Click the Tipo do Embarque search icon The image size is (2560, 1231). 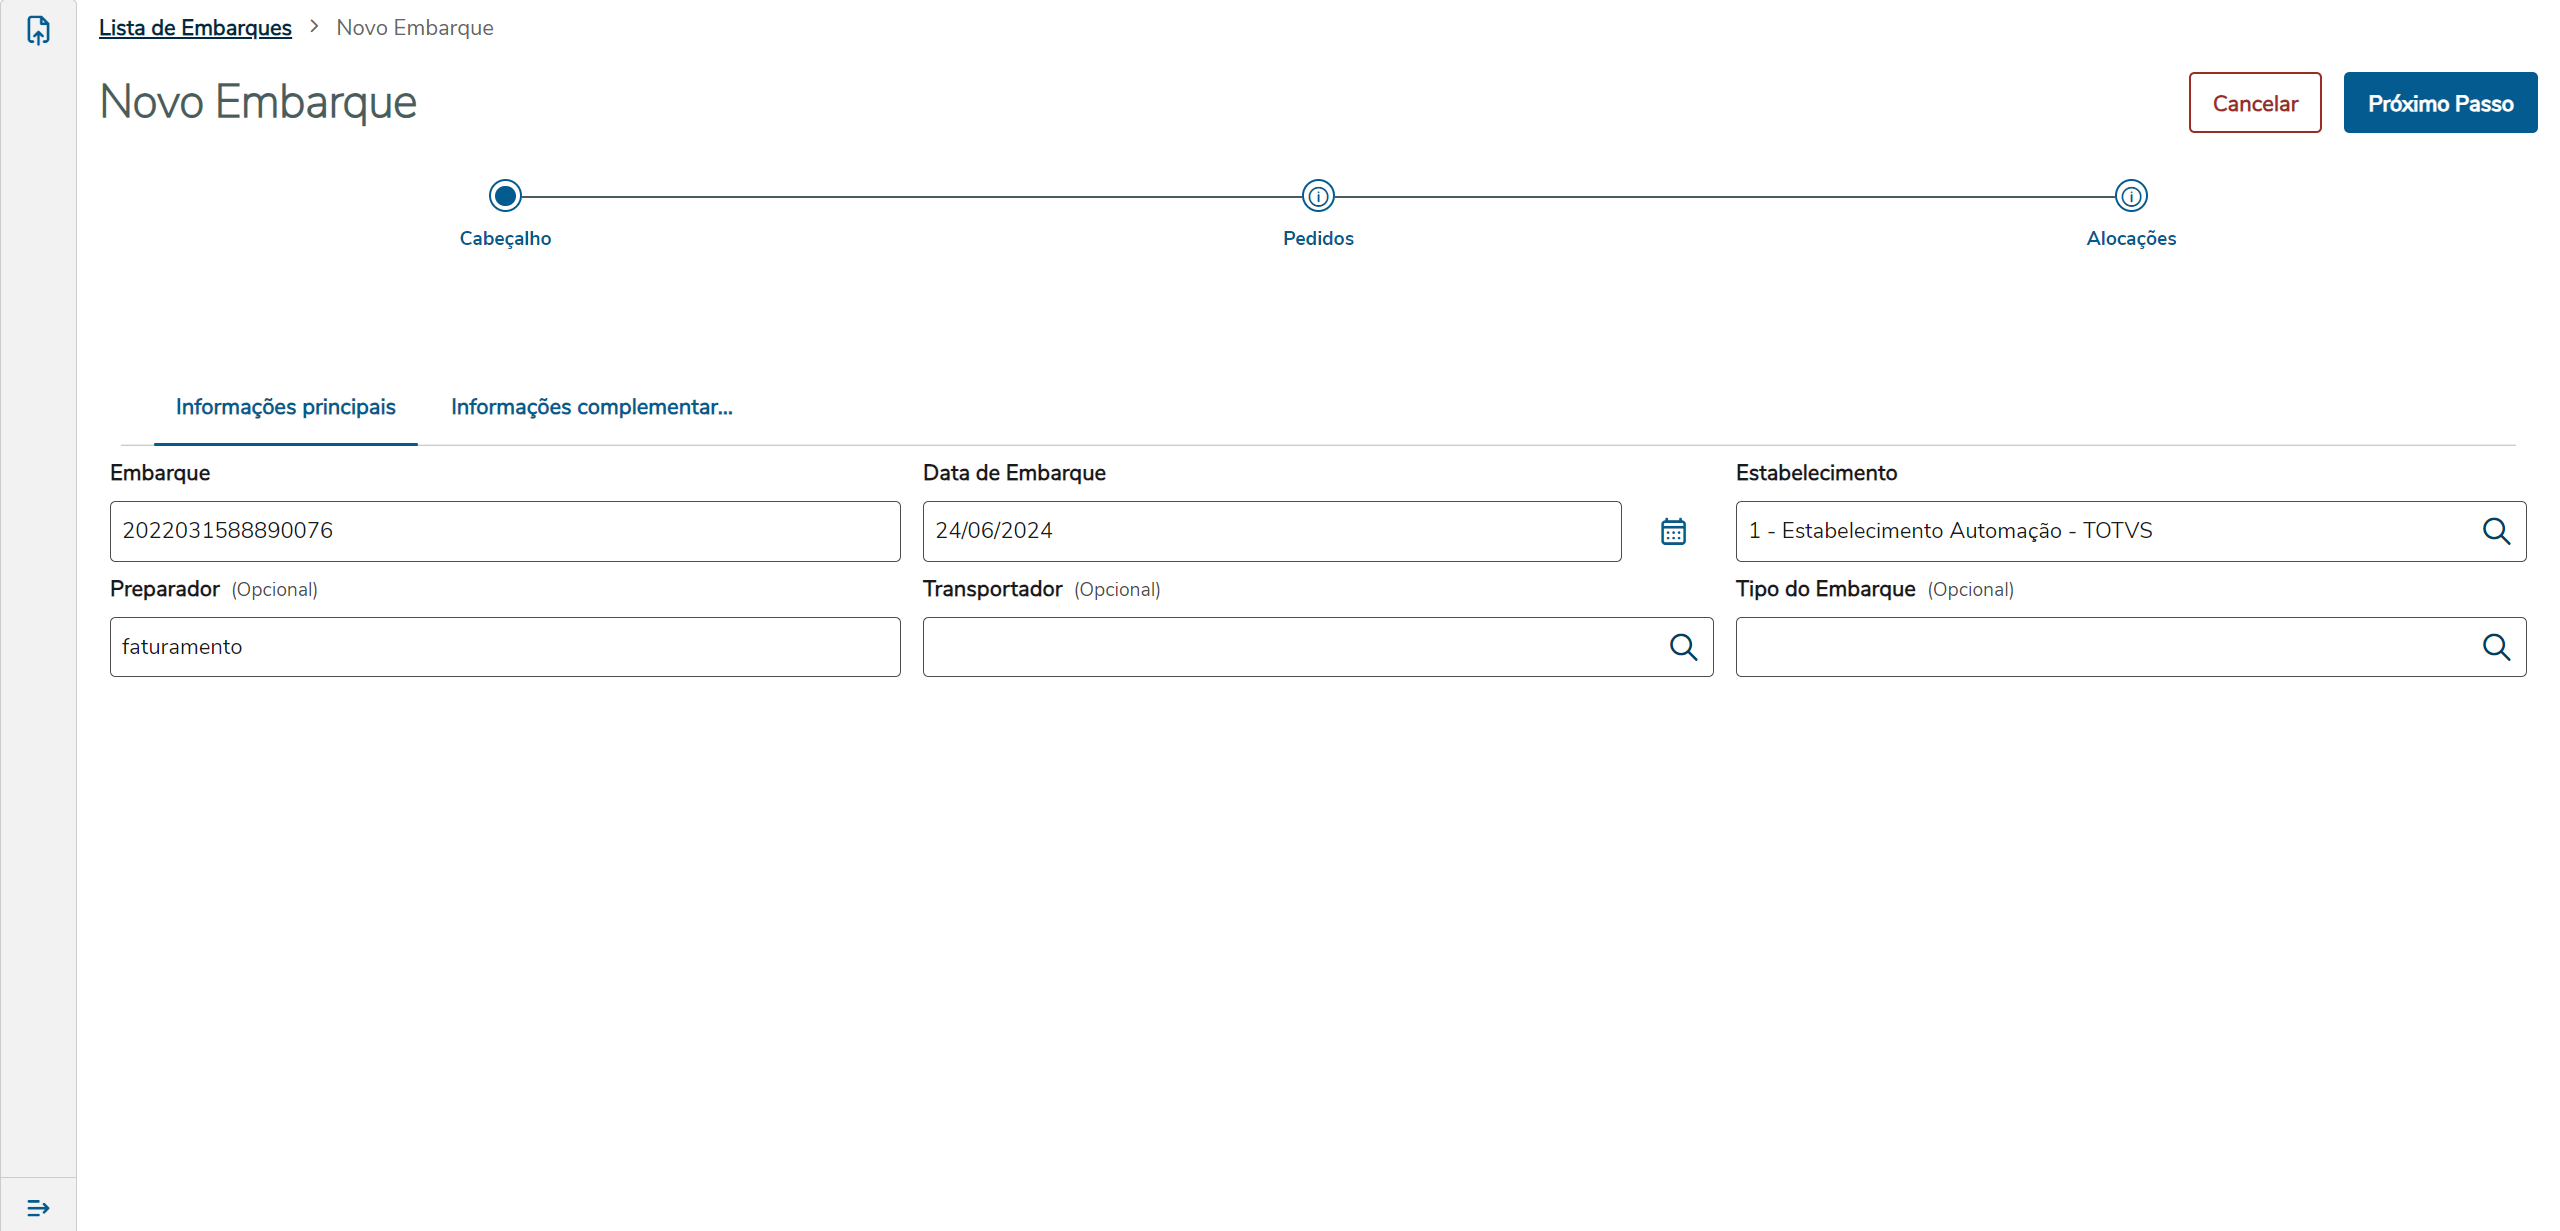point(2496,647)
